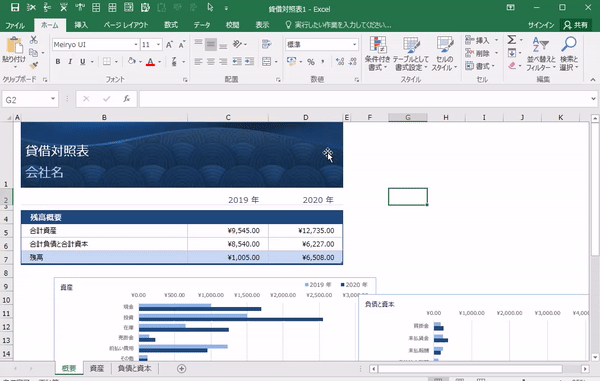600x381 pixels.
Task: Click the new sheet plus button
Action: [182, 368]
